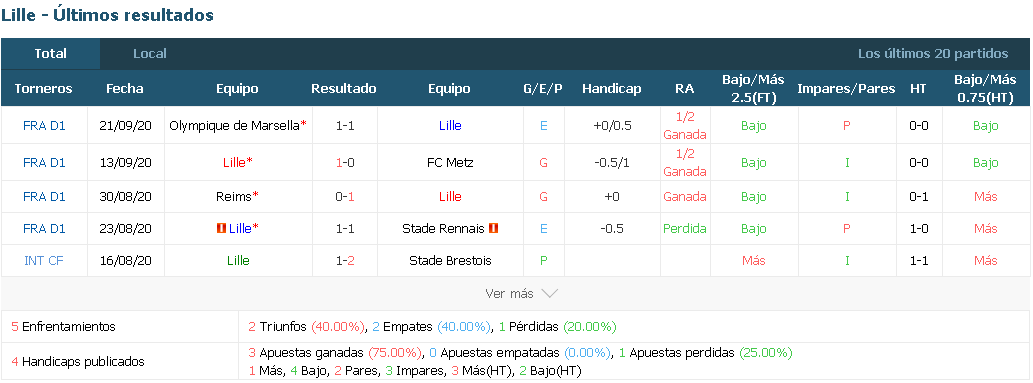This screenshot has height=383, width=1033.
Task: Click the Handicap column header
Action: coord(611,88)
